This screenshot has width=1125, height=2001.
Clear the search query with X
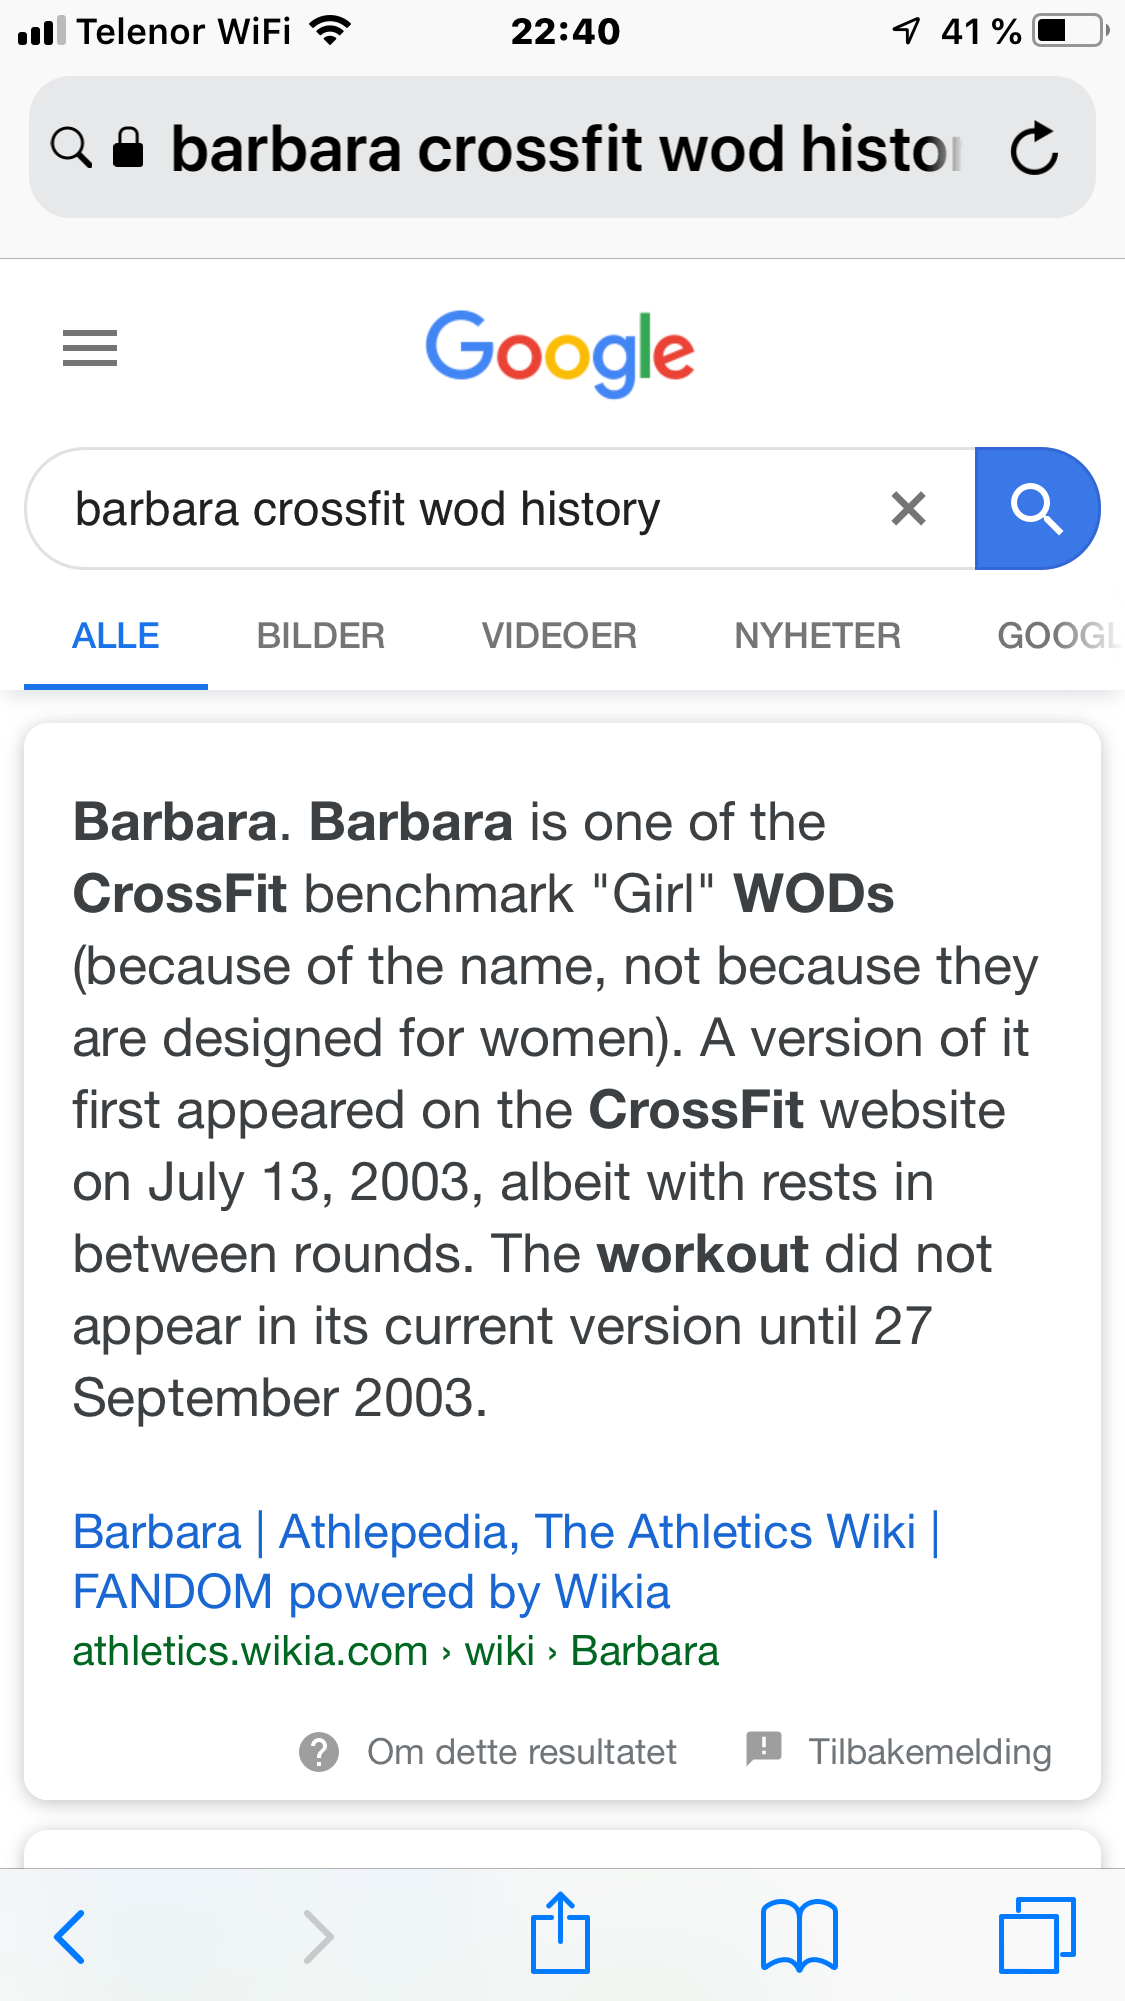908,509
